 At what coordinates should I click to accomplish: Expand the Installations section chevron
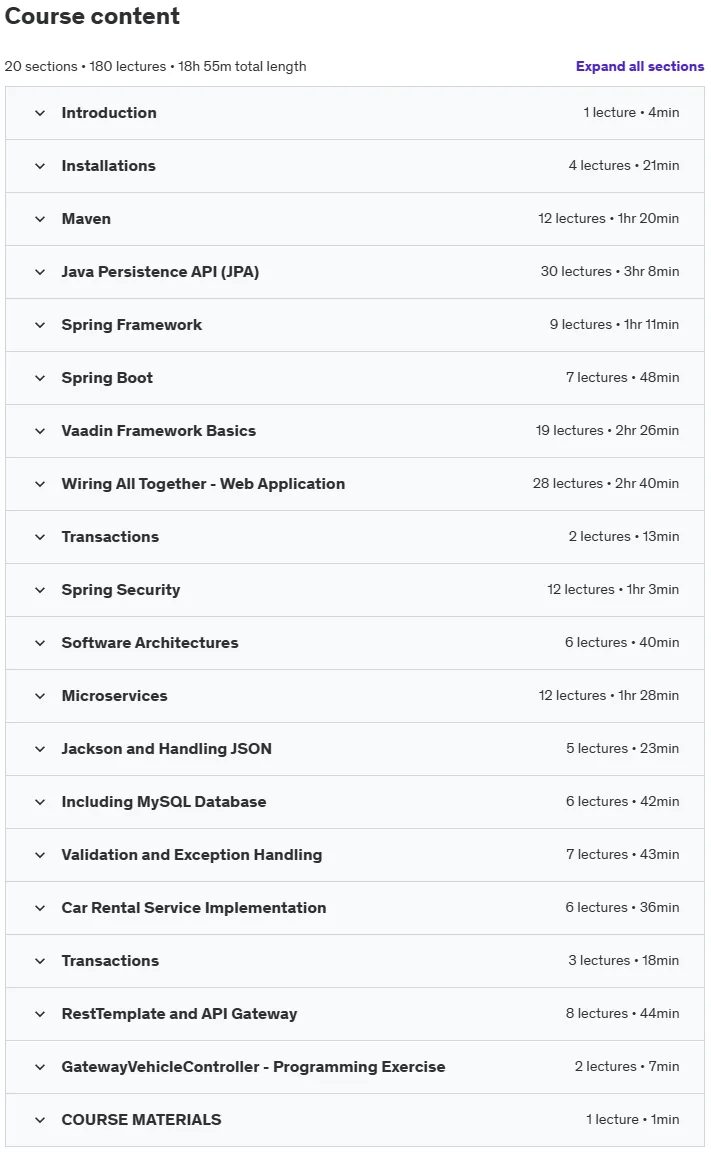(x=40, y=166)
